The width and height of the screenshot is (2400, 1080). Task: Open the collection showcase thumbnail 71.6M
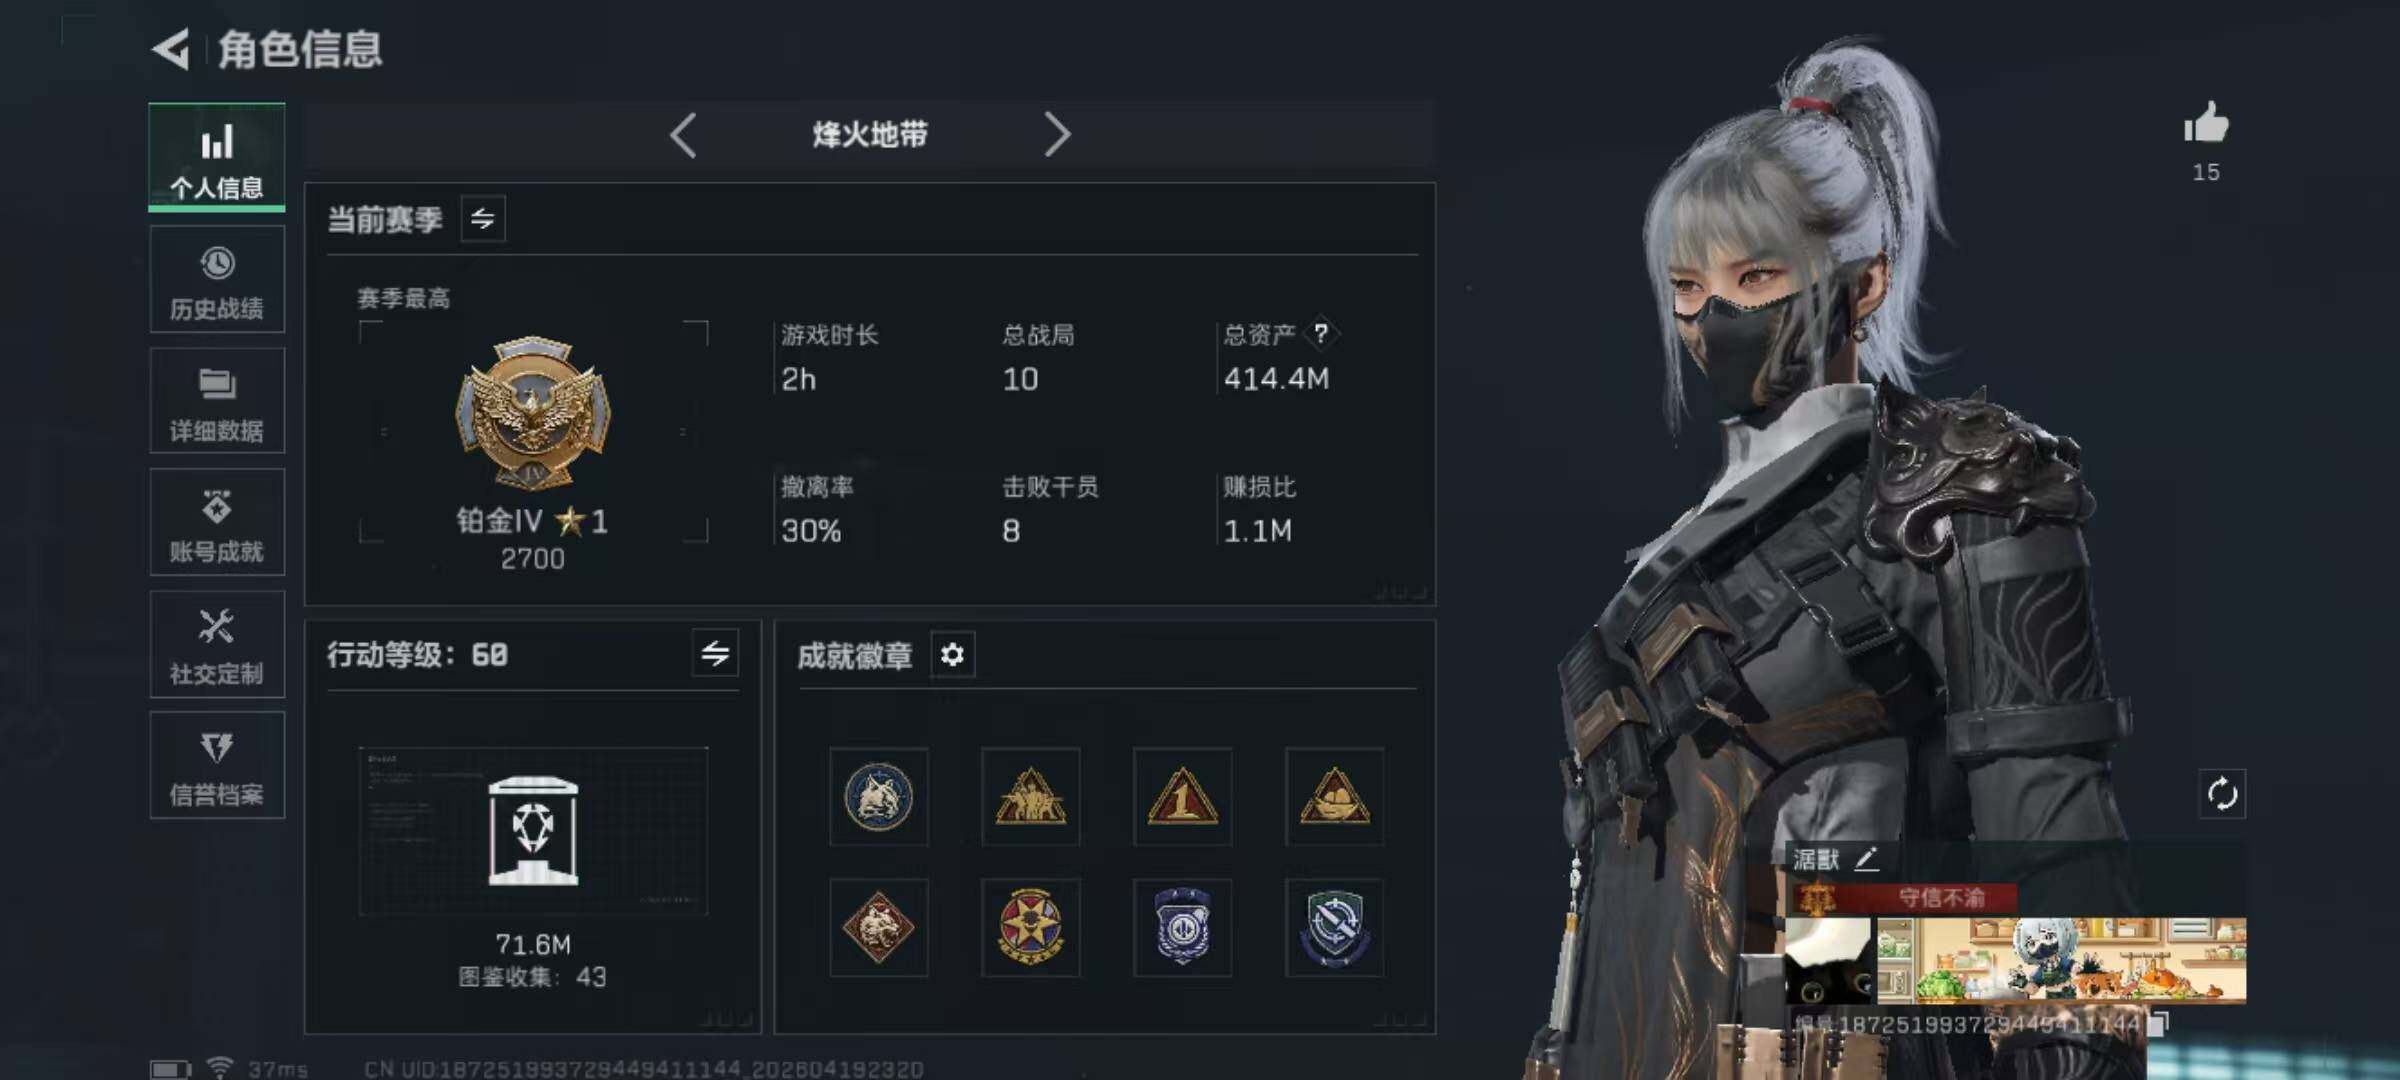click(533, 831)
